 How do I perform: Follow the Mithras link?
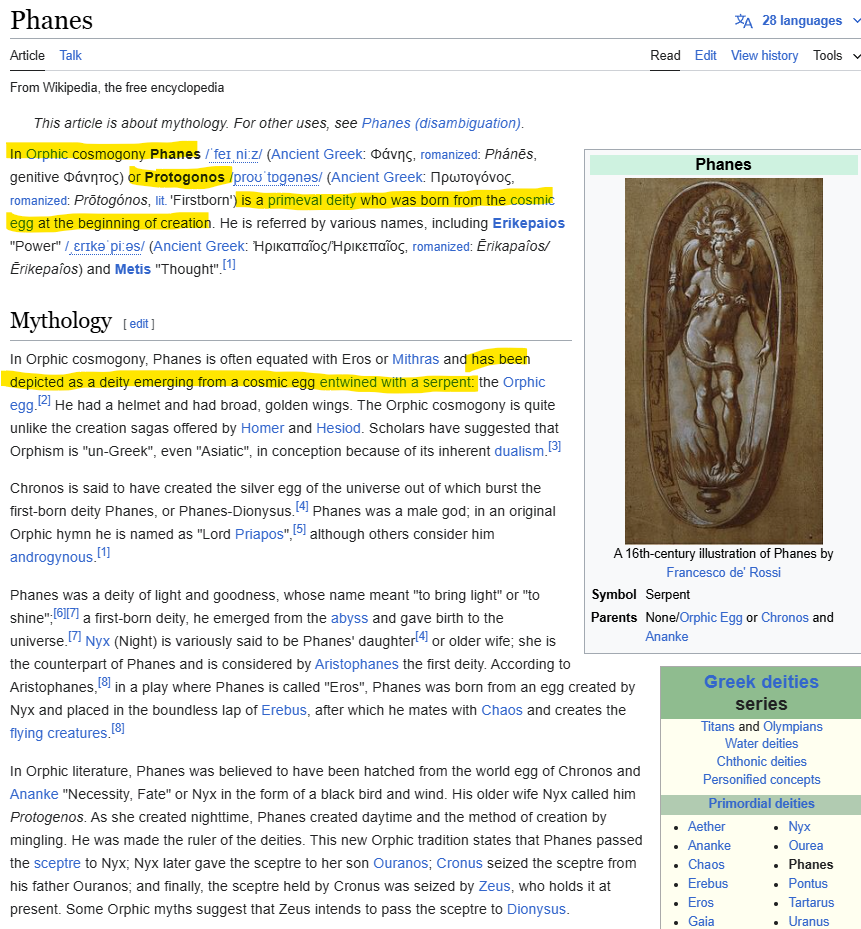coord(415,360)
